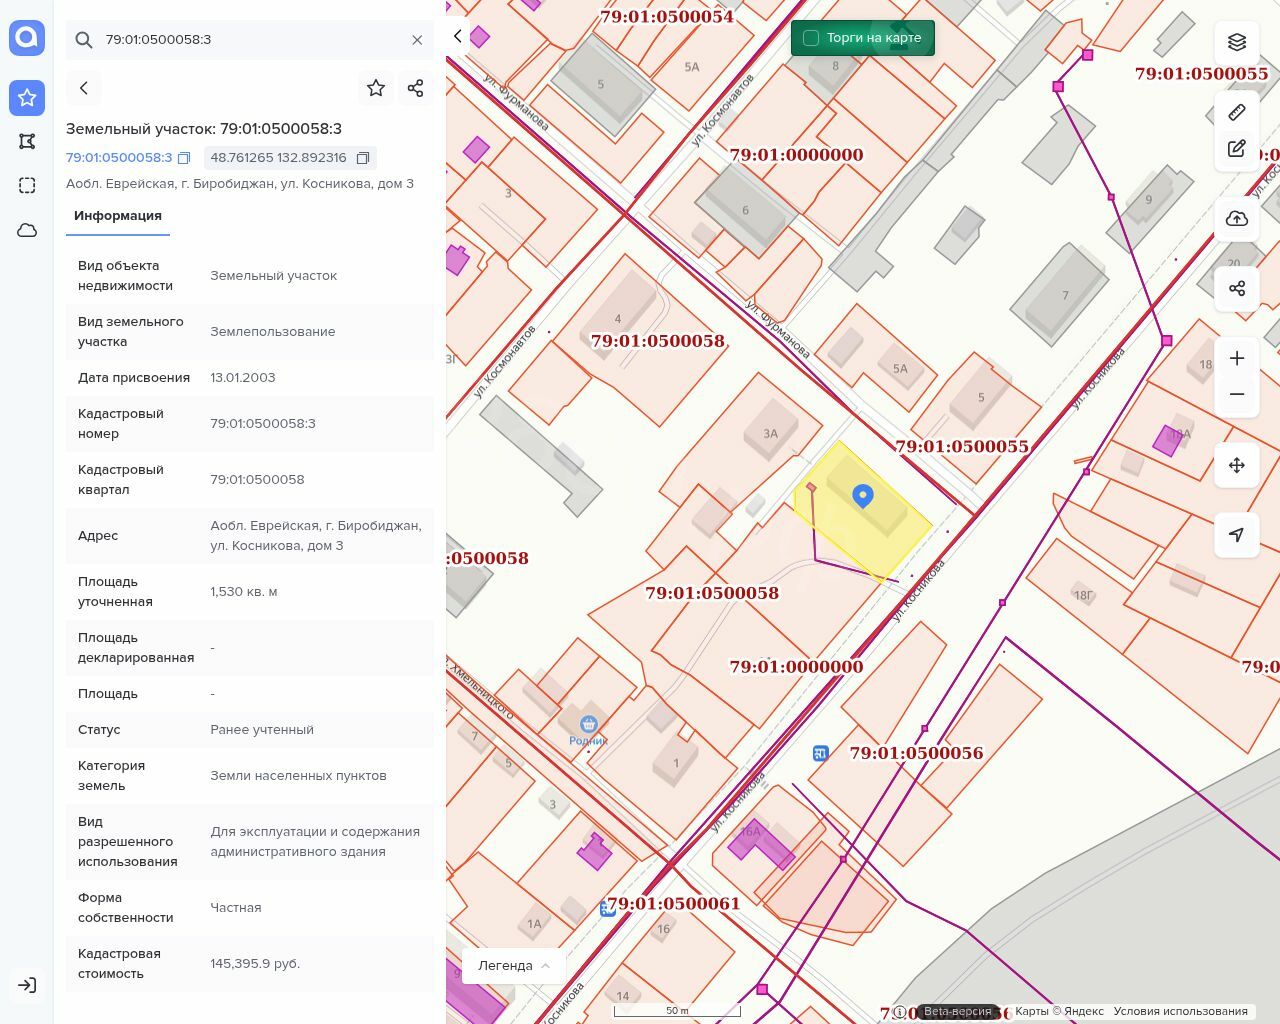Go back using the left chevron

click(84, 88)
